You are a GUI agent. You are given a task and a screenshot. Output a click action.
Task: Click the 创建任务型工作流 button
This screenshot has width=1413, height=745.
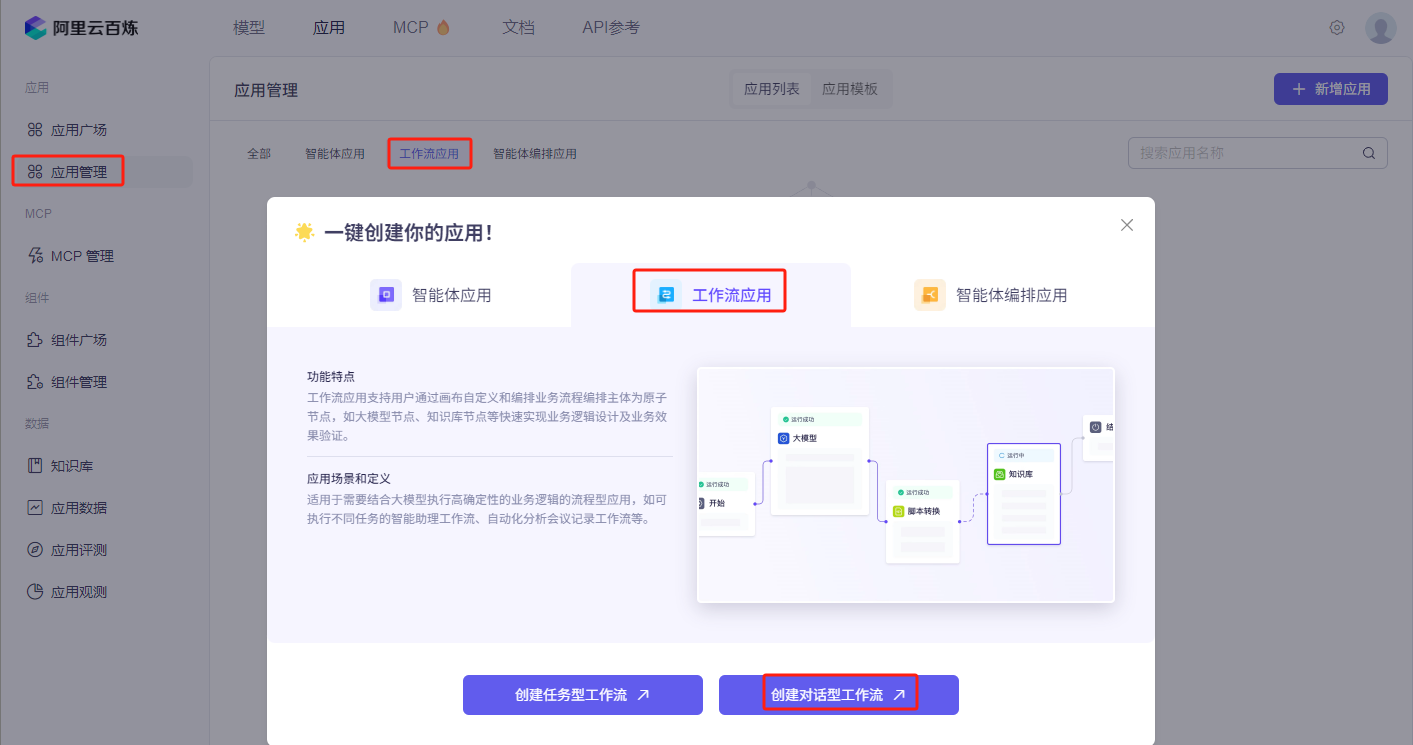583,695
